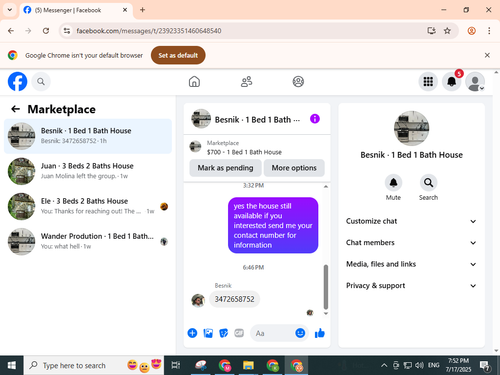
Task: View site information icon in address bar
Action: 67,31
